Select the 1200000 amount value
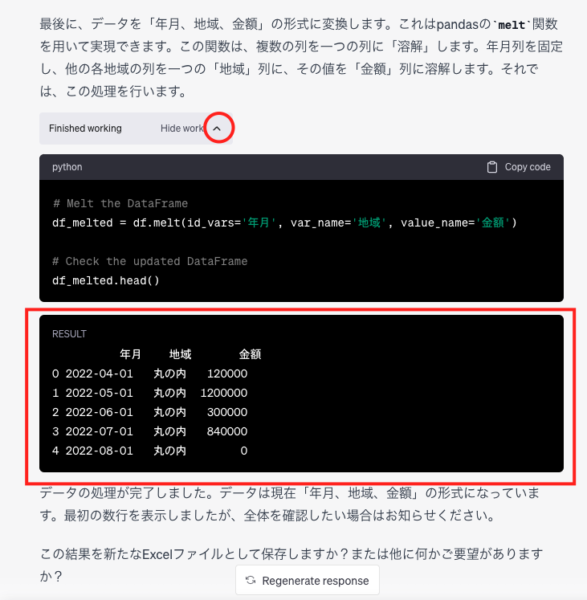 coord(224,393)
